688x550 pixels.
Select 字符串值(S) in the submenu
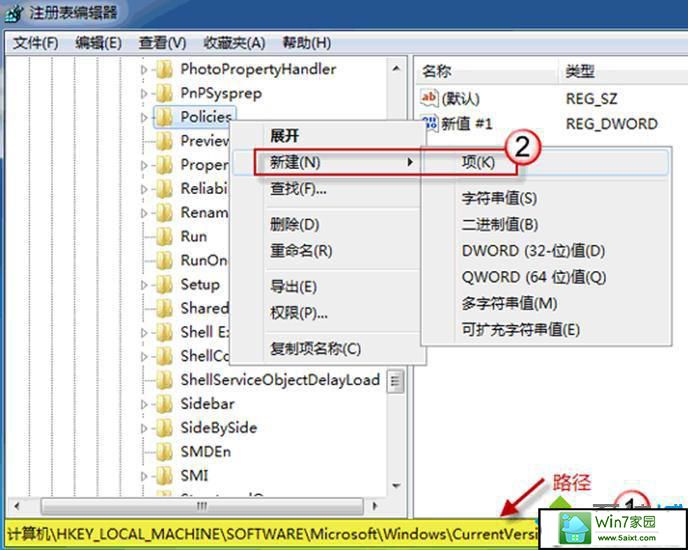[546, 198]
